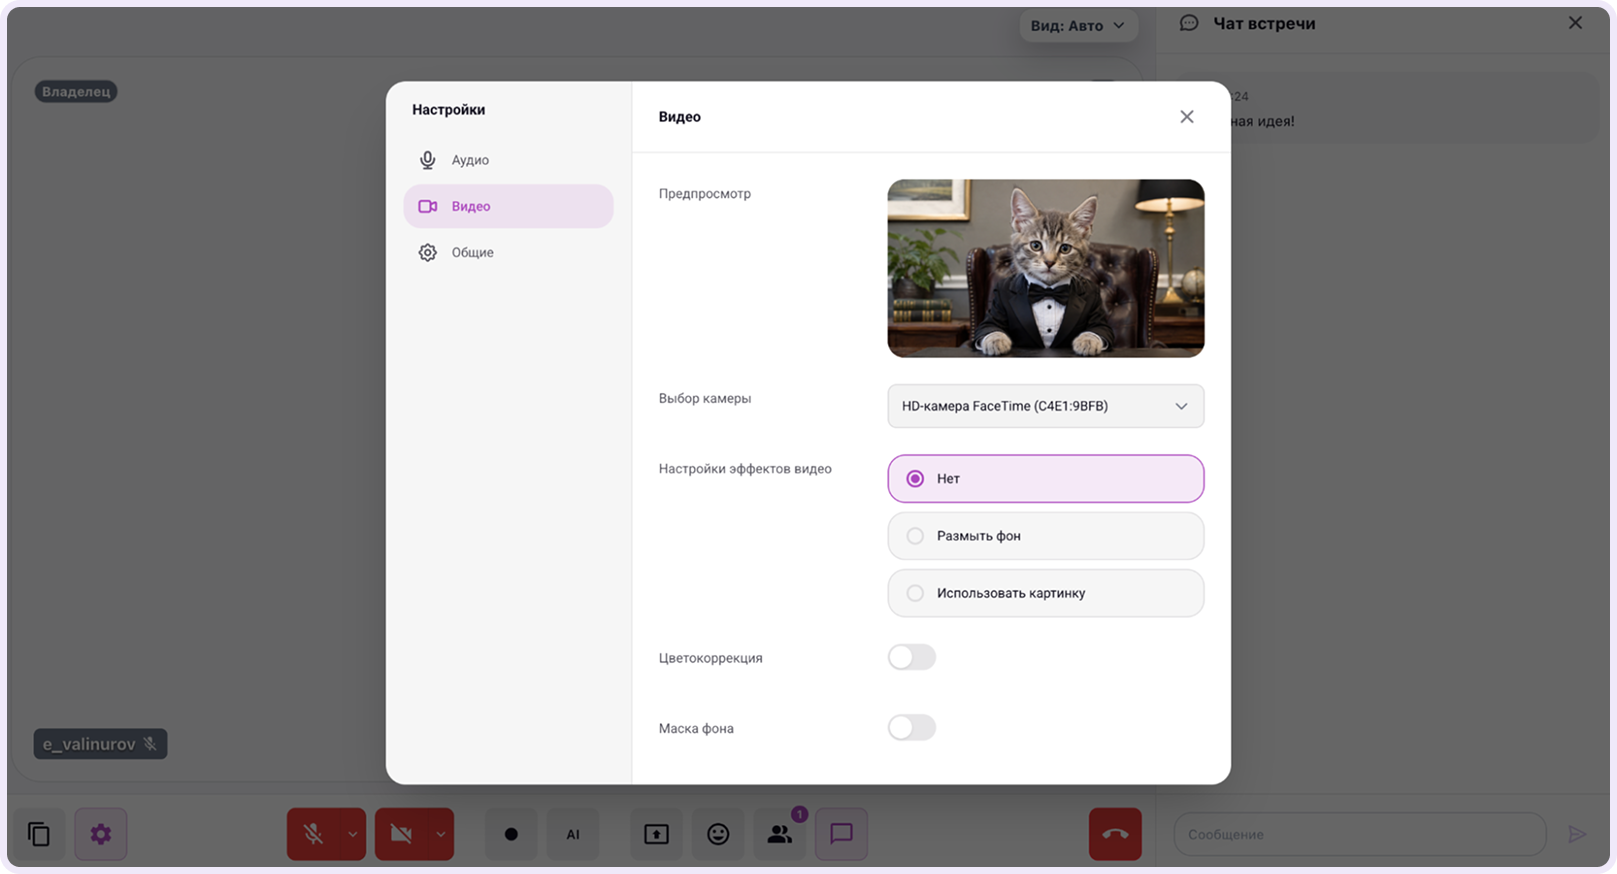The image size is (1617, 874).
Task: Close the Чат встречи panel
Action: (x=1575, y=23)
